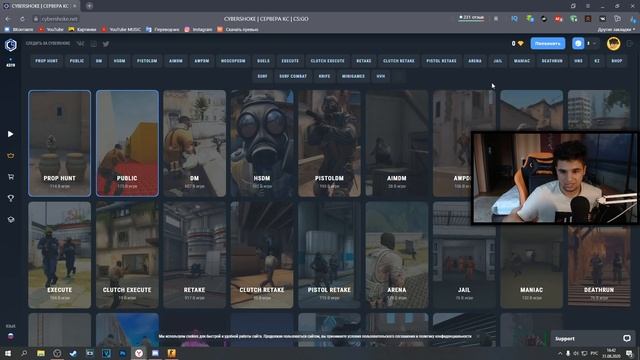Viewport: 640px width, 360px height.
Task: Open the play servers sidebar icon
Action: (11, 134)
